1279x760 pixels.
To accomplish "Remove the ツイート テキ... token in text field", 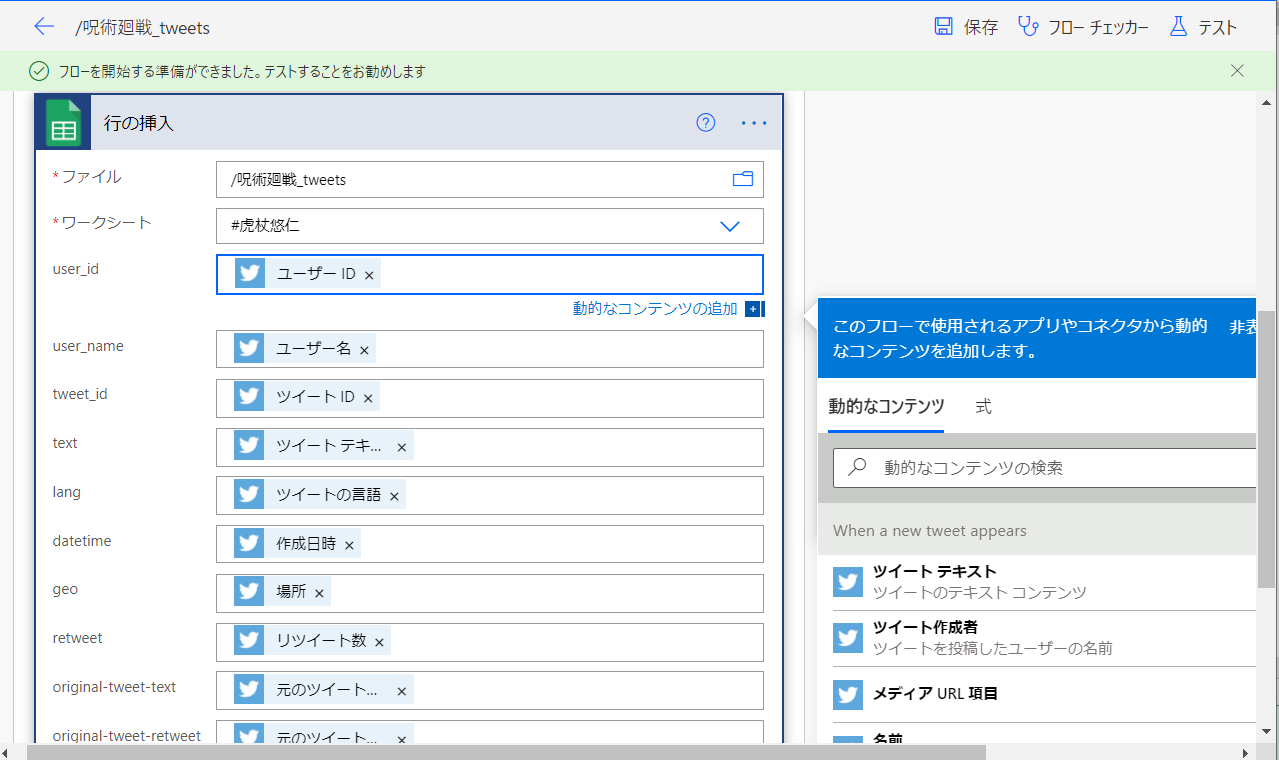I will pos(402,447).
